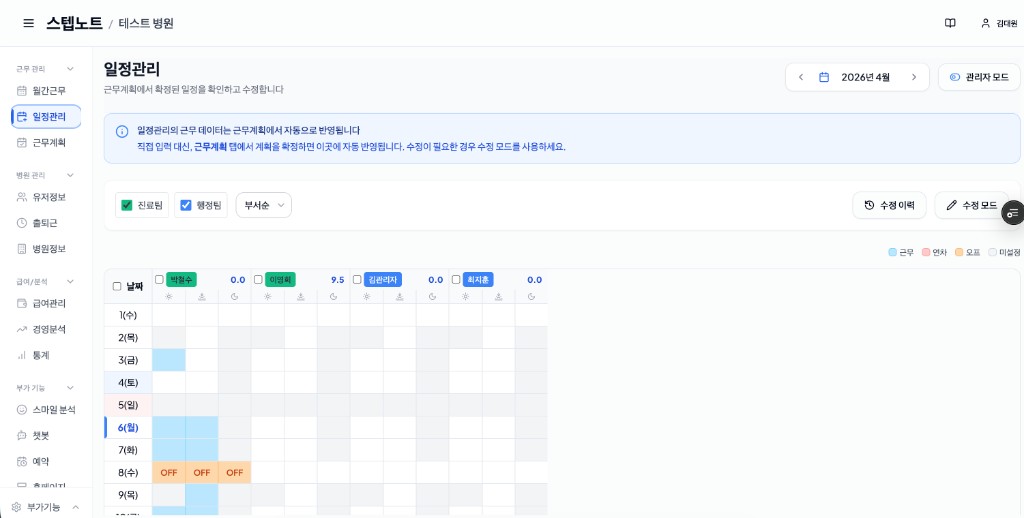Screen dimensions: 1024x518
Task: Open 급여관리 wallet icon in sidebar
Action: tap(22, 303)
